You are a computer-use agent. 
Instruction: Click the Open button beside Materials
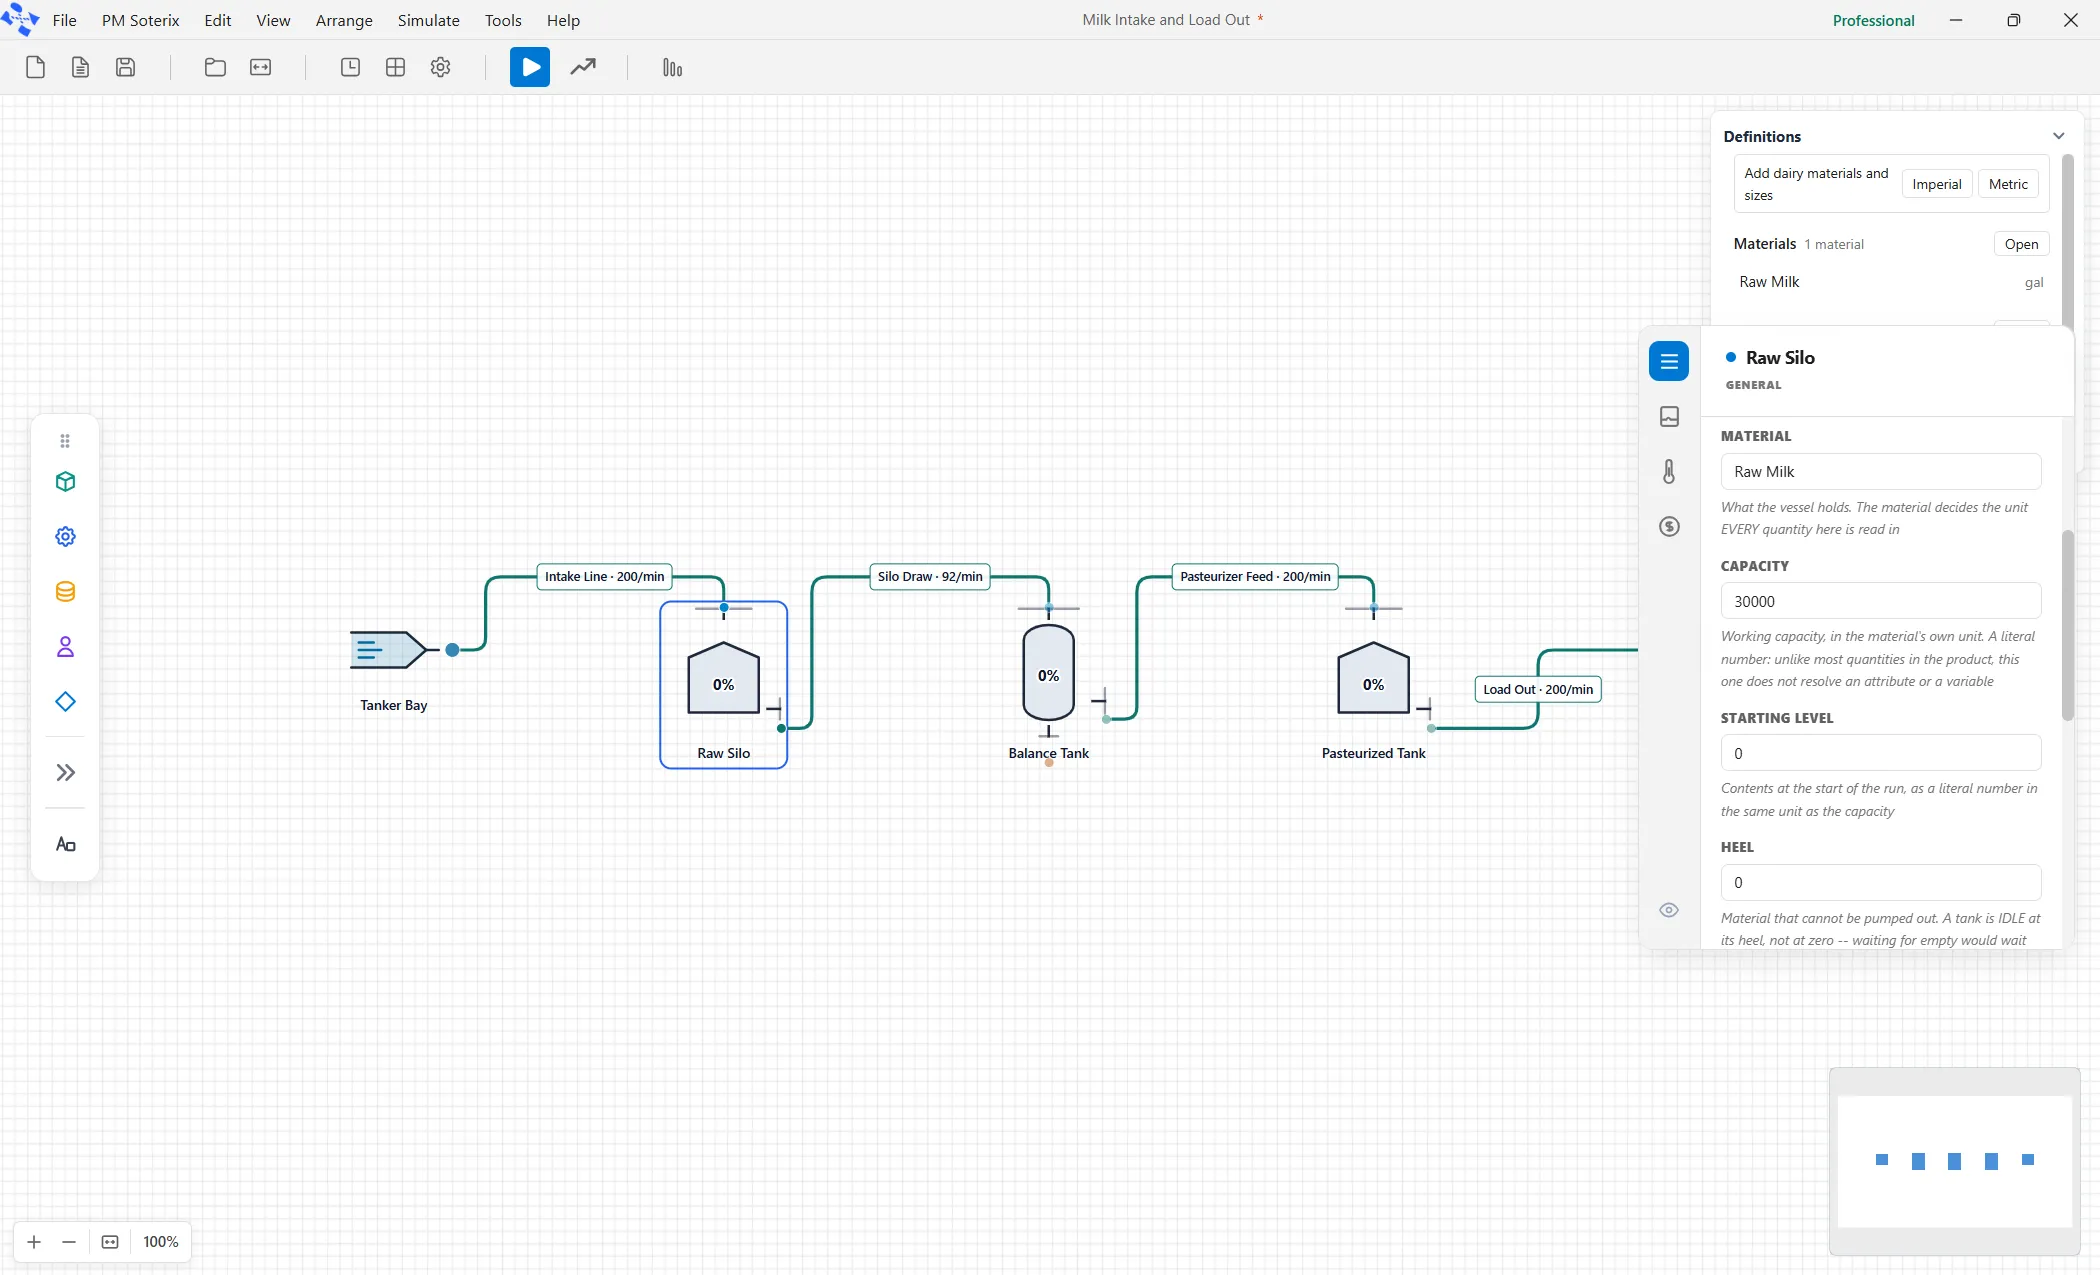[2021, 244]
